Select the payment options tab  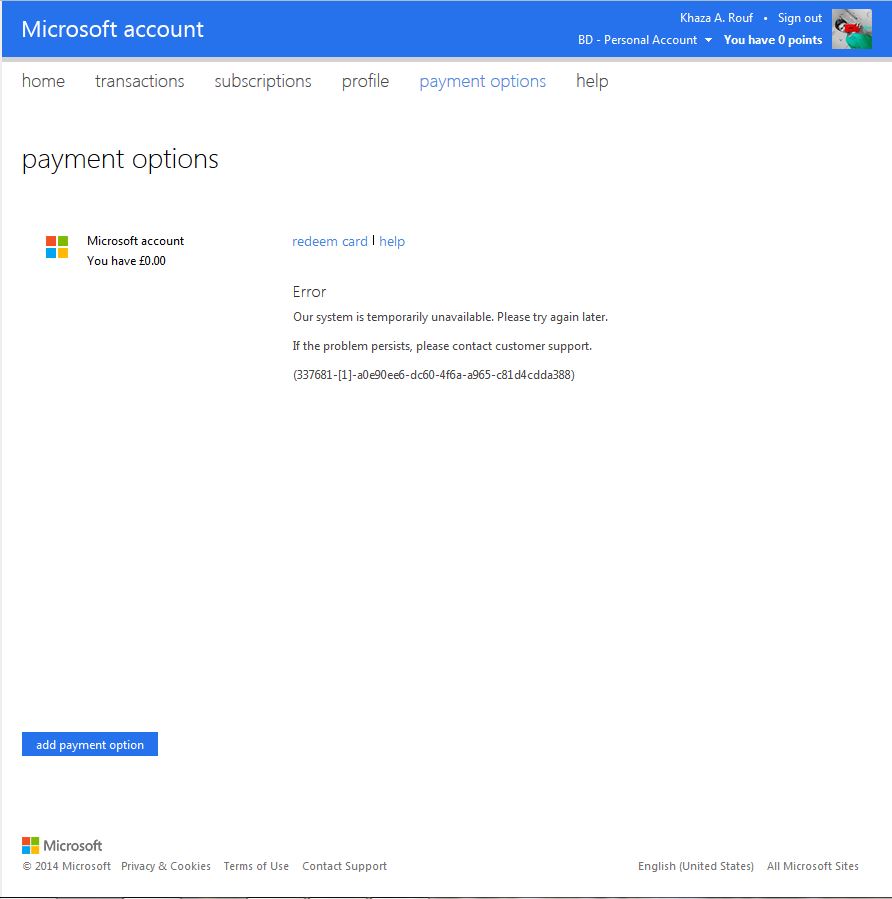(x=483, y=81)
